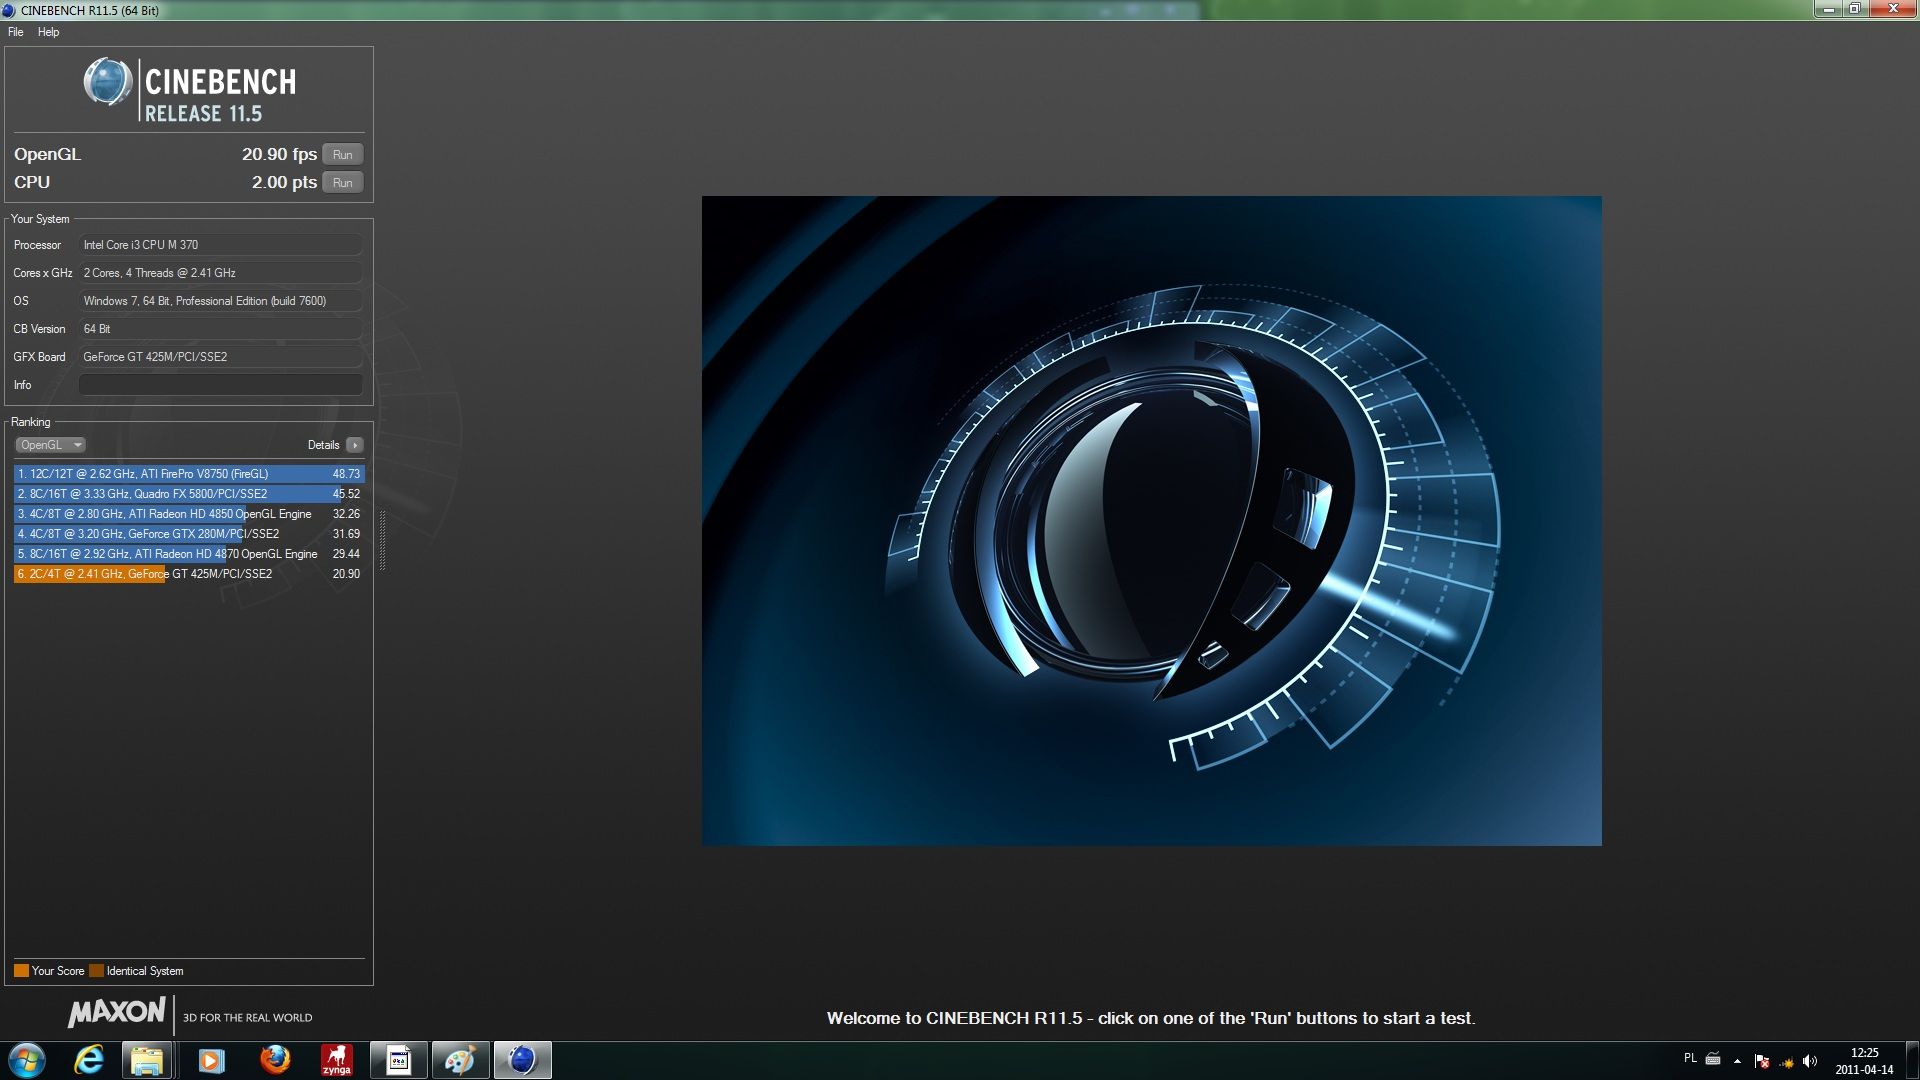The image size is (1920, 1080).
Task: Select ranking row 1 ATI FirePro V8750
Action: pyautogui.click(x=189, y=474)
